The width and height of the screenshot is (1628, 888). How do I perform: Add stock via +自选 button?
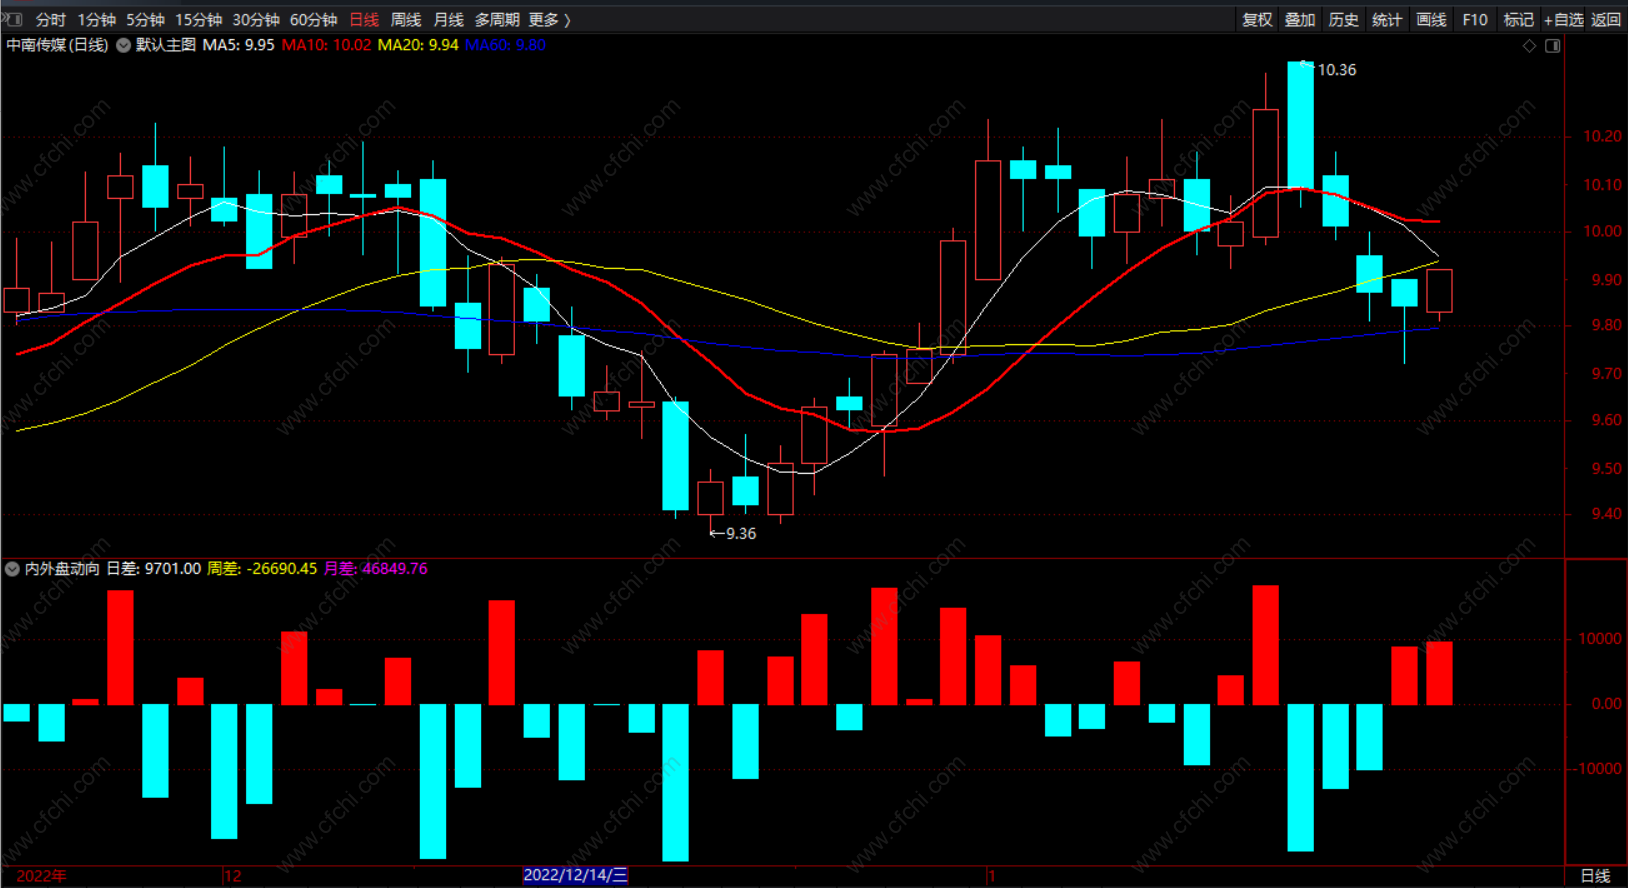coord(1564,20)
